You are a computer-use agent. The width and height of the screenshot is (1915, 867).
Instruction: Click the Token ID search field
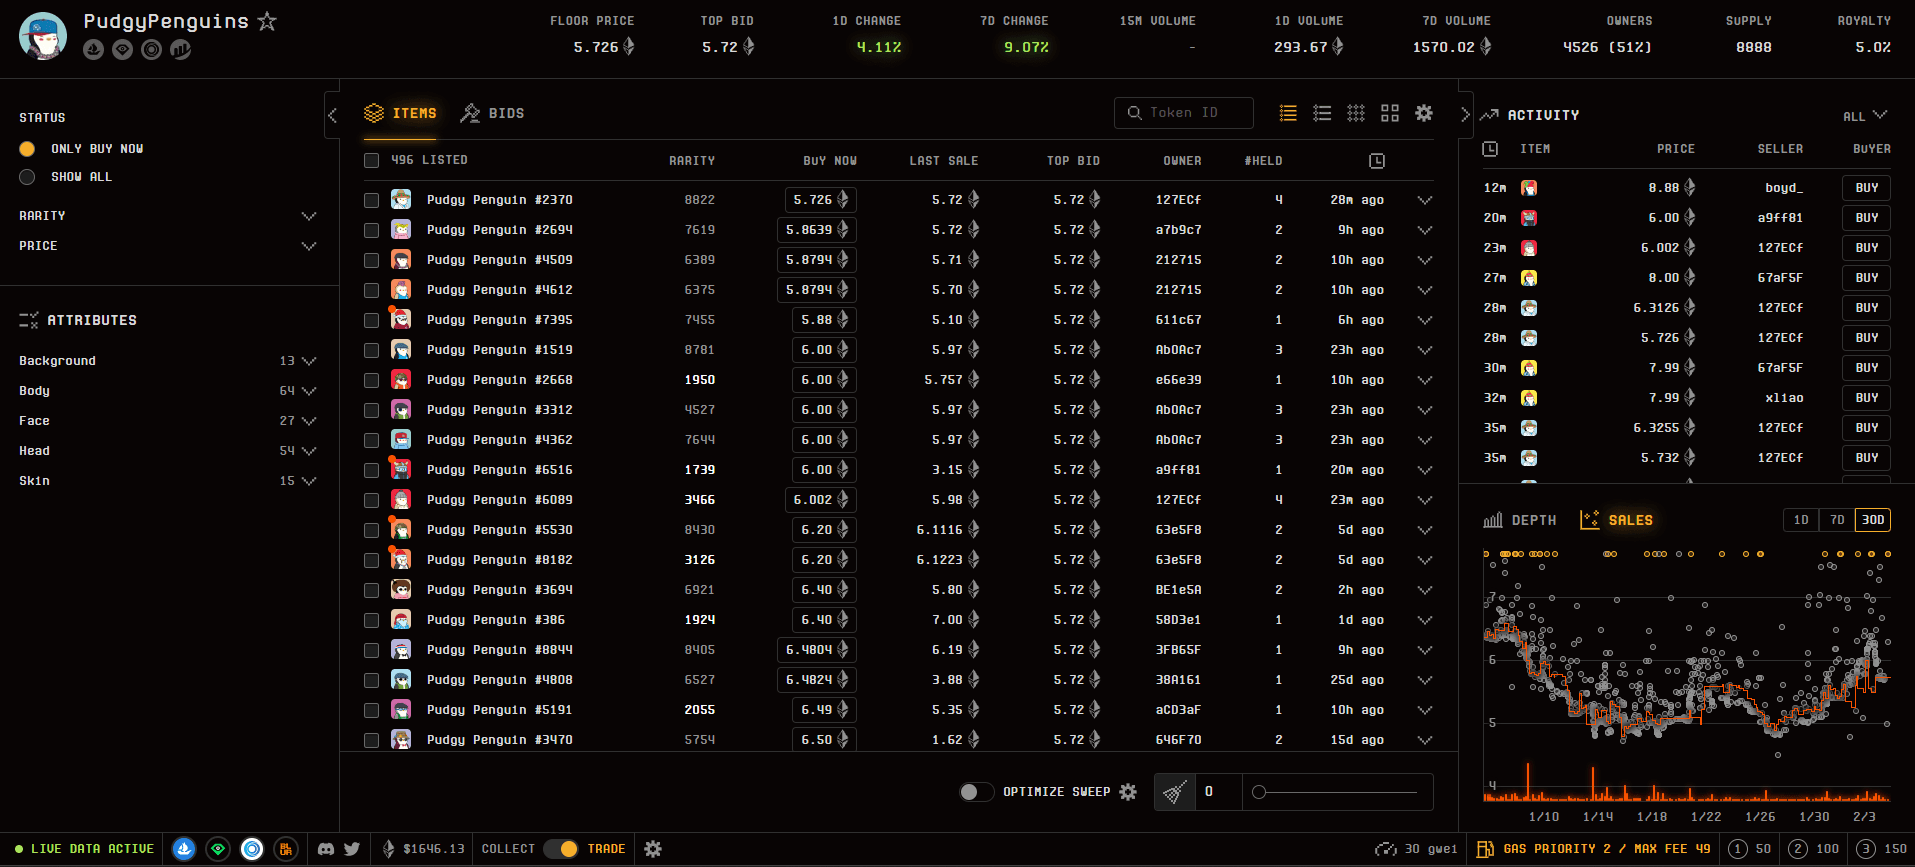[x=1184, y=113]
